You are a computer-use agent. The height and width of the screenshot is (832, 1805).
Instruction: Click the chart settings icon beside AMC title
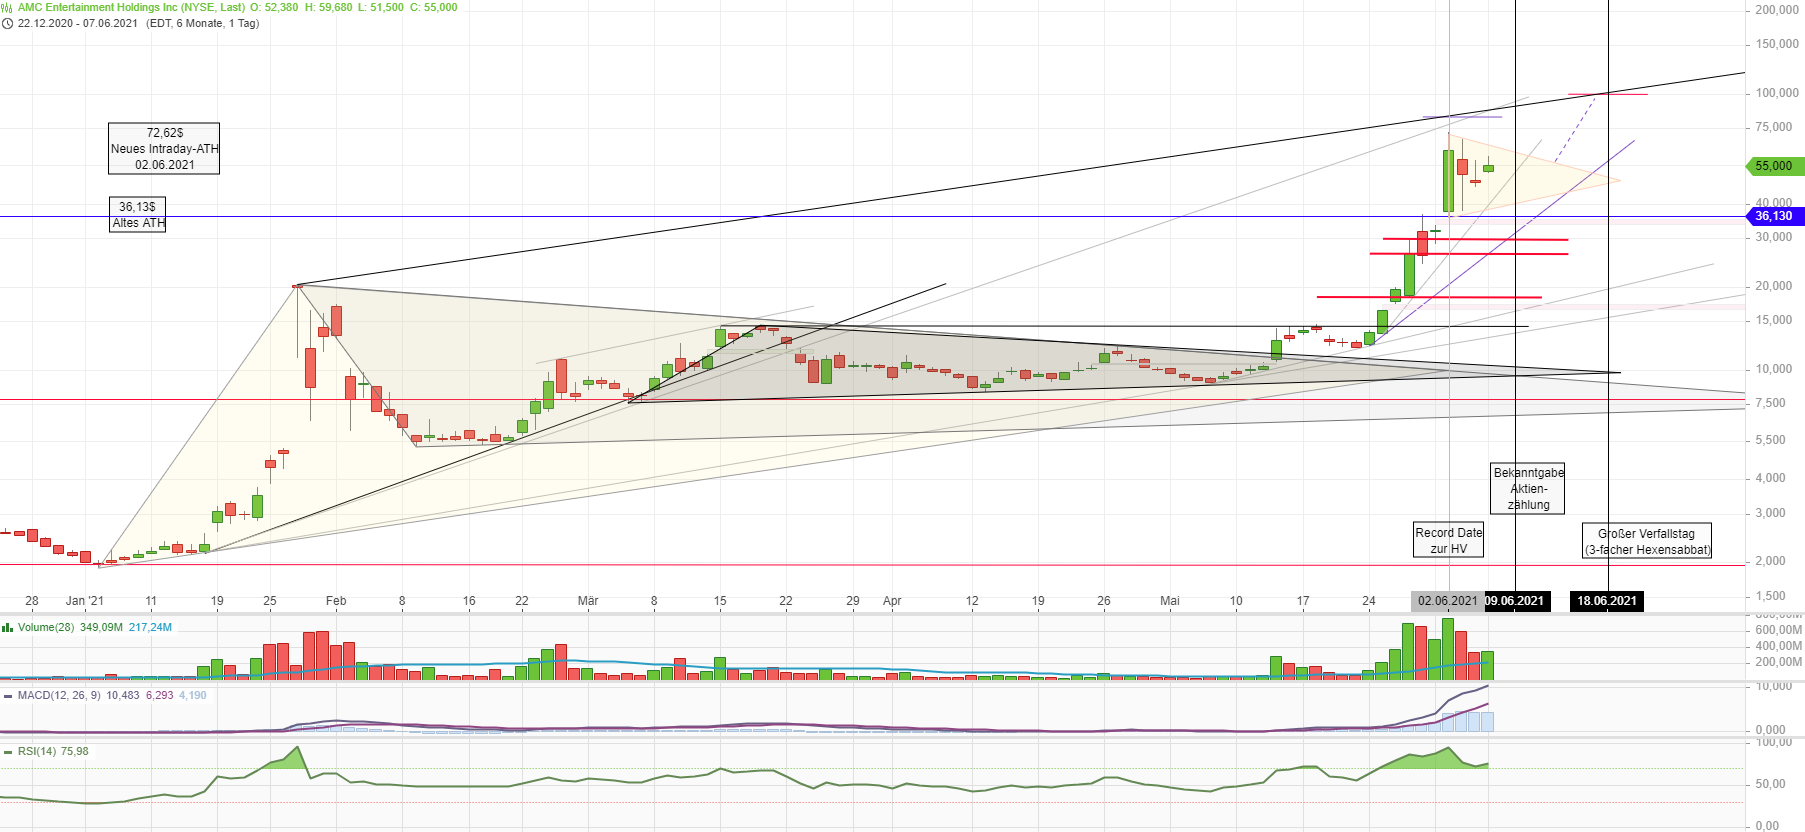pyautogui.click(x=7, y=7)
